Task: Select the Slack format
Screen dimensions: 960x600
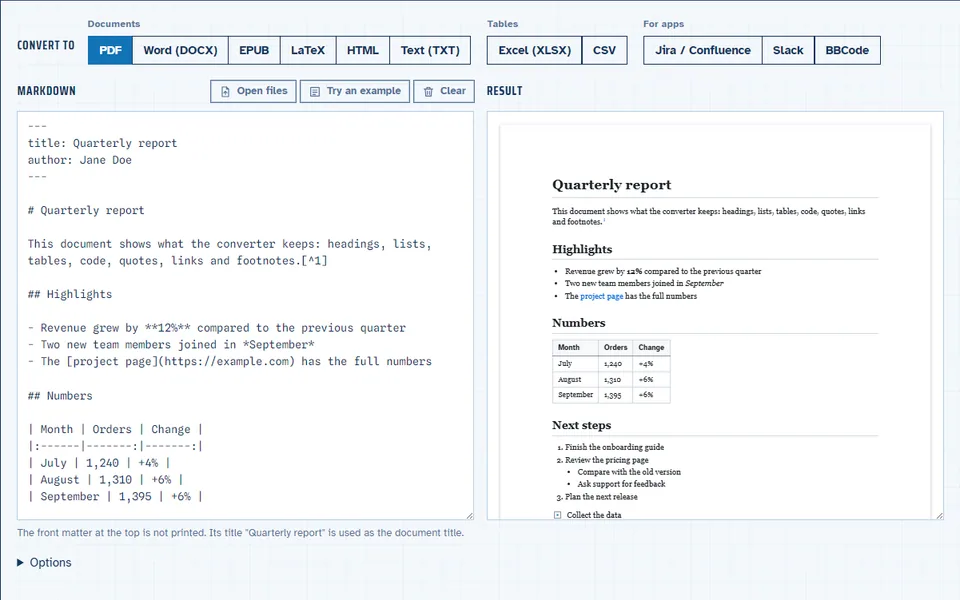Action: point(788,50)
